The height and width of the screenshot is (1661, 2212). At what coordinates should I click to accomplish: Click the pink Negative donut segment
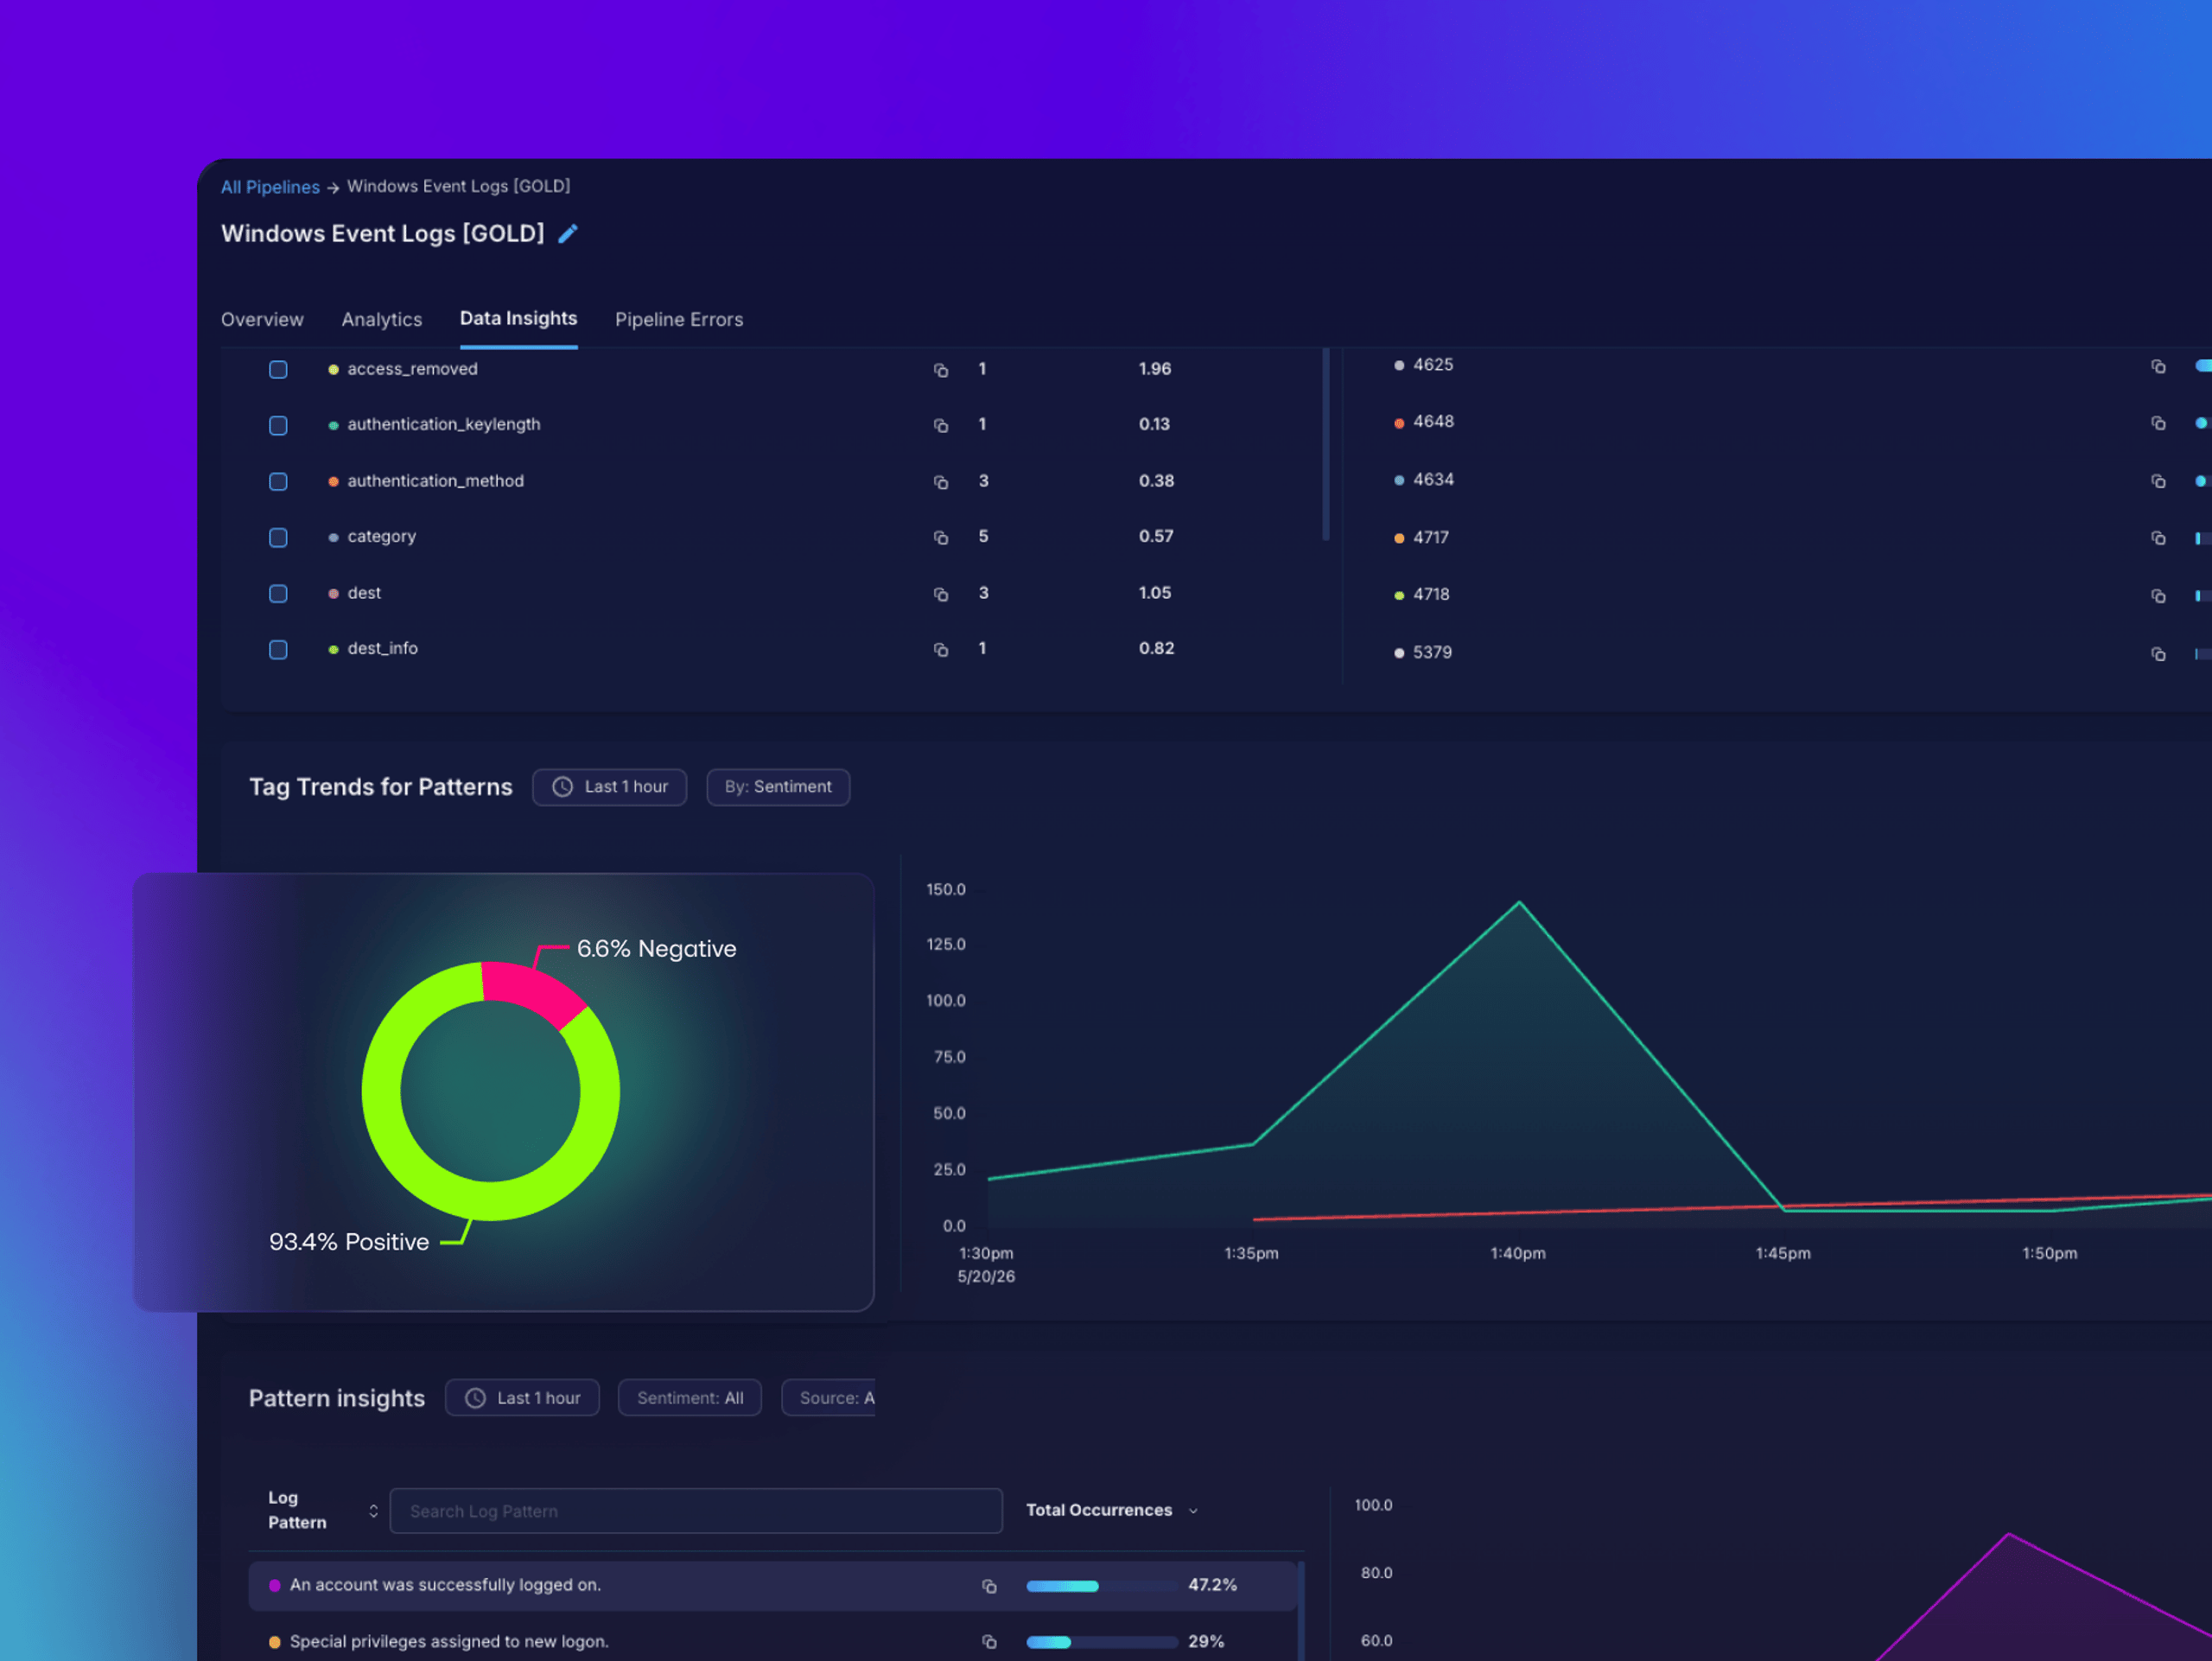pyautogui.click(x=532, y=991)
